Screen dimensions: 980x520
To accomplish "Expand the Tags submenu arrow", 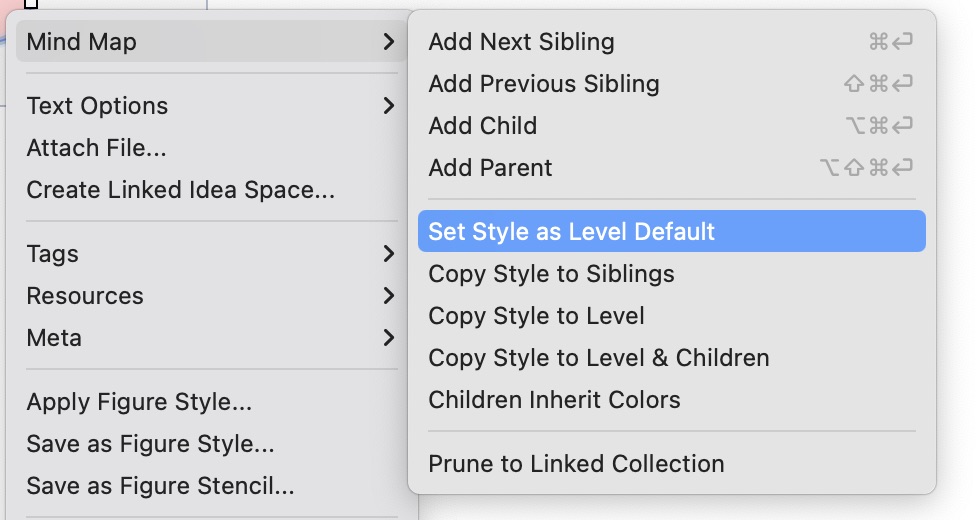I will (389, 254).
